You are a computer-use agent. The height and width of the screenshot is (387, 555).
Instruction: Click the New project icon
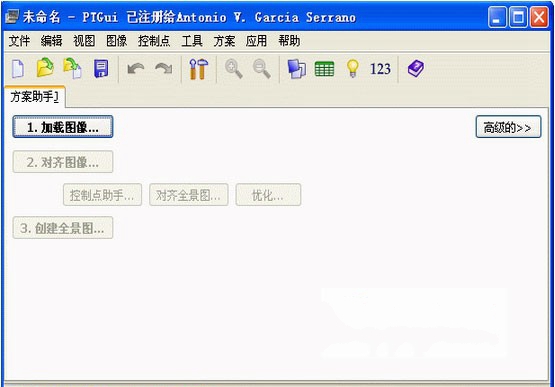point(18,68)
